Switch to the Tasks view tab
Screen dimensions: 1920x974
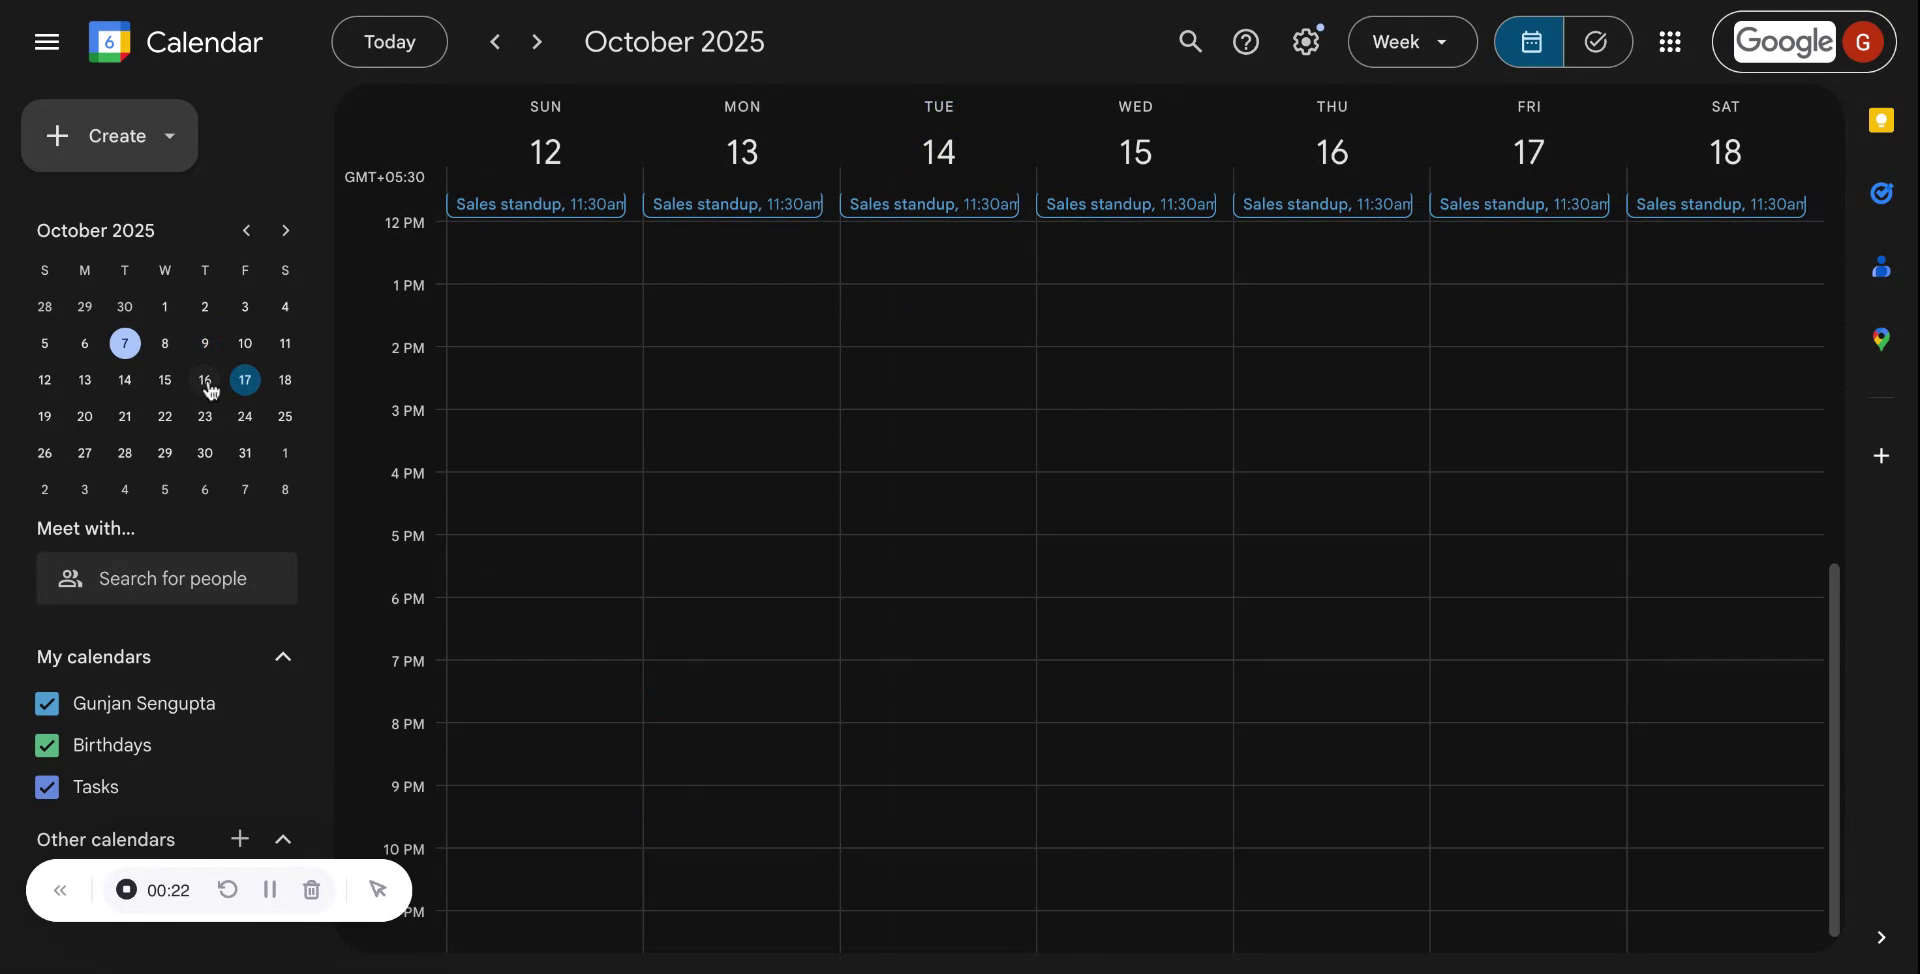click(1595, 42)
